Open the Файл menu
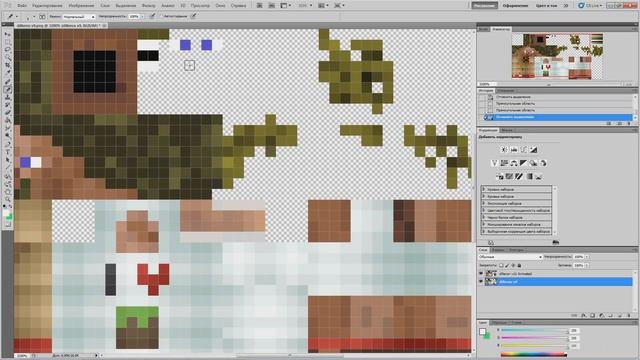 click(x=22, y=6)
